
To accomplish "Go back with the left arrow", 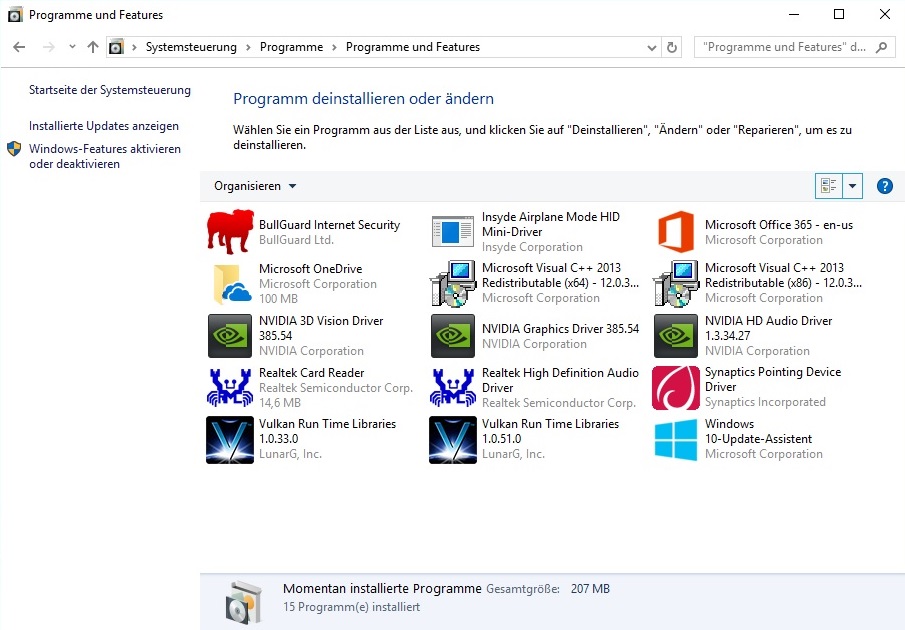I will 19,47.
